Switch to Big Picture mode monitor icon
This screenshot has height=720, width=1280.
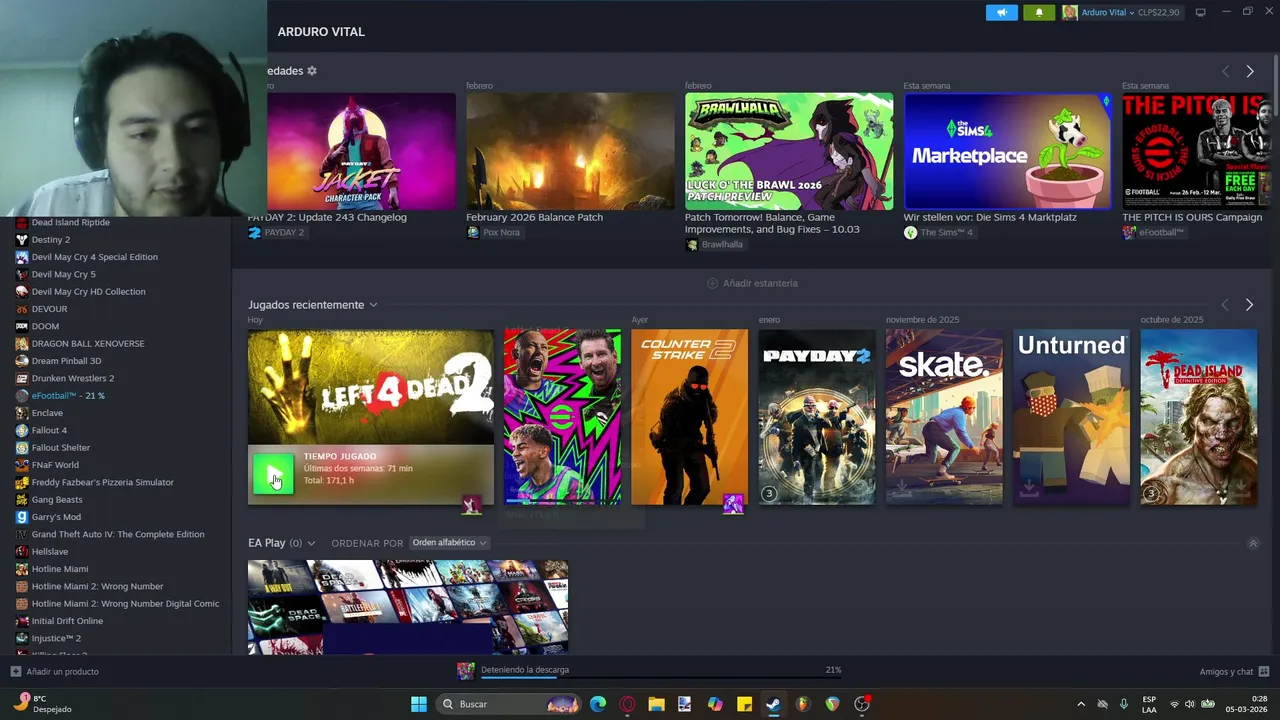1200,13
